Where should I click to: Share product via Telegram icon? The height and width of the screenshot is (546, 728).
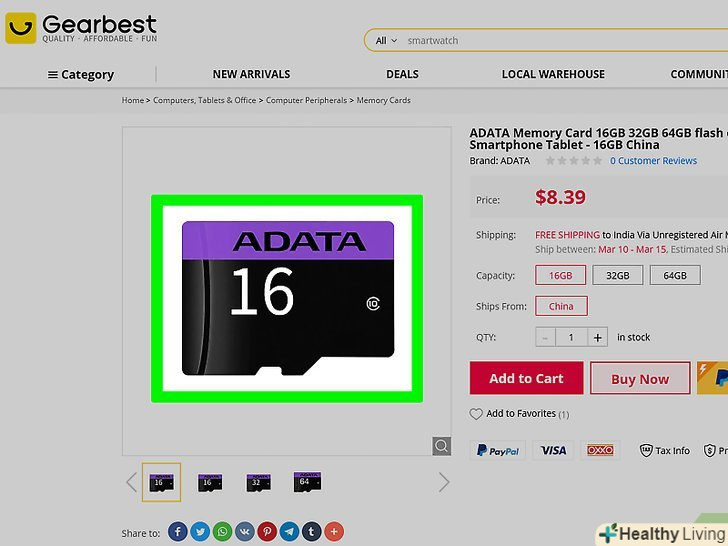289,531
